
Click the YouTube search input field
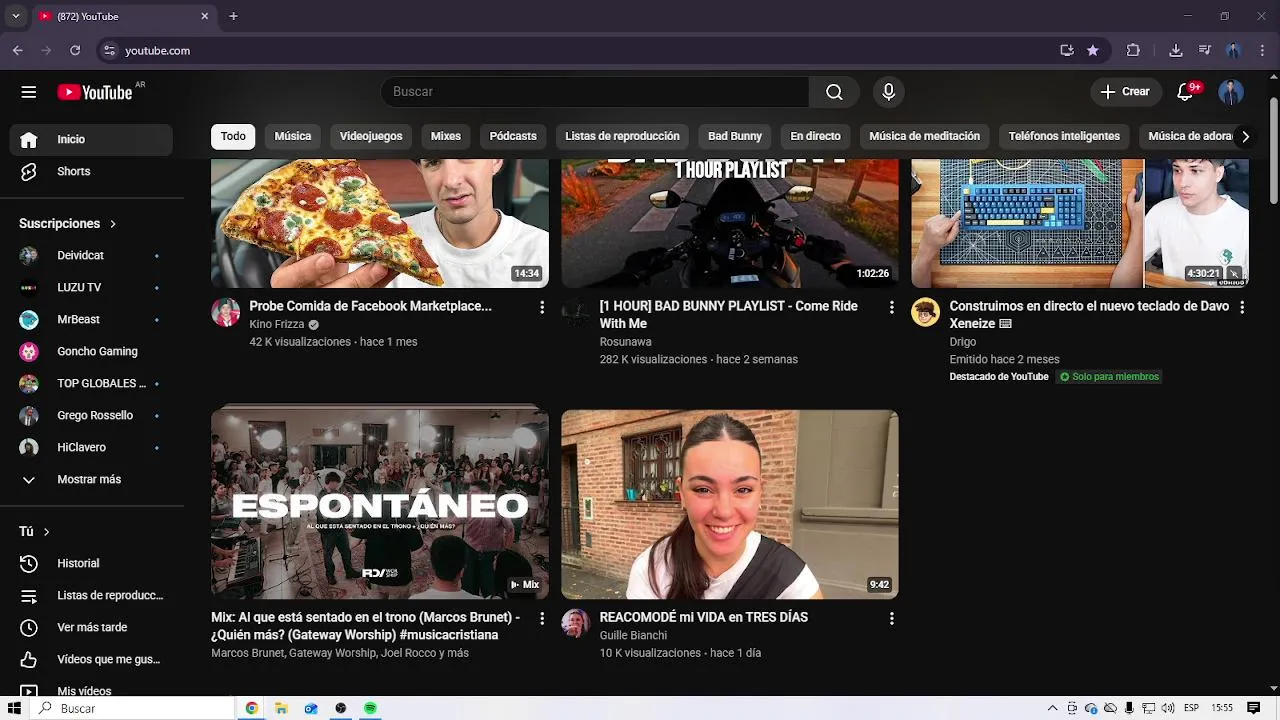coord(595,92)
